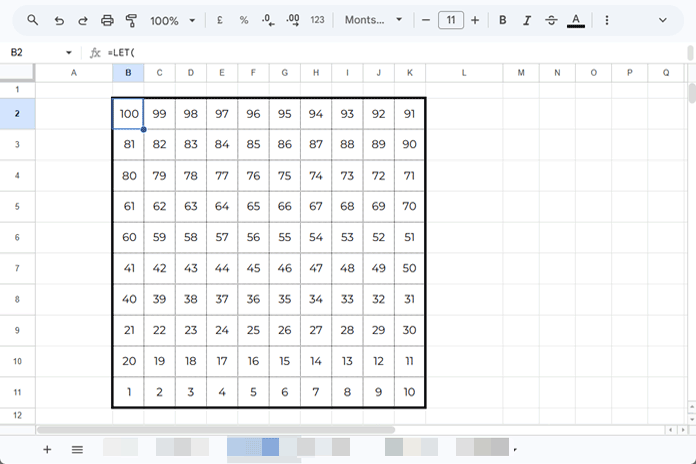Image resolution: width=696 pixels, height=464 pixels.
Task: Add a new sheet with plus button
Action: tap(47, 450)
